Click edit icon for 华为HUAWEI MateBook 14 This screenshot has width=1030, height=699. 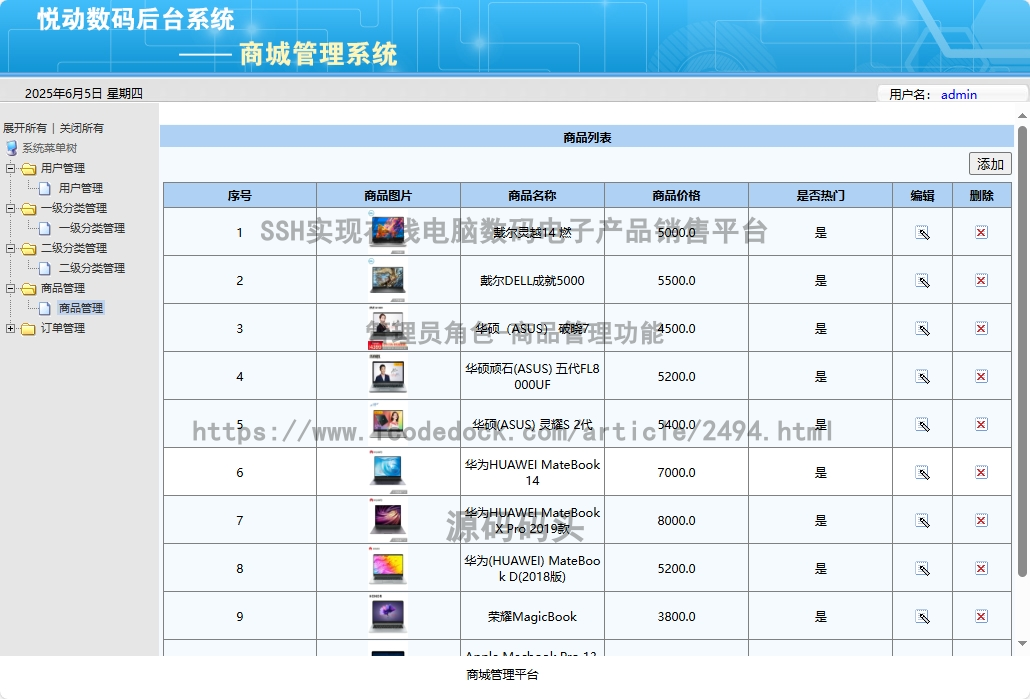(922, 473)
